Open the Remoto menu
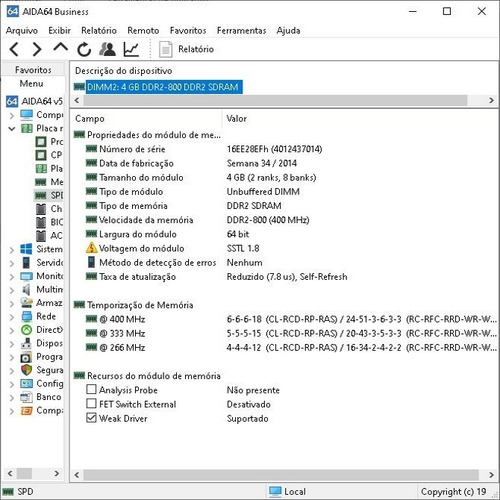The width and height of the screenshot is (500, 500). coord(143,31)
